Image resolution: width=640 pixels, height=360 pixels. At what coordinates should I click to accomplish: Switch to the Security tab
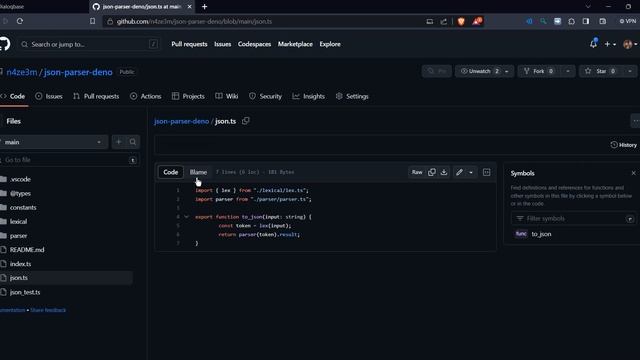[x=265, y=96]
